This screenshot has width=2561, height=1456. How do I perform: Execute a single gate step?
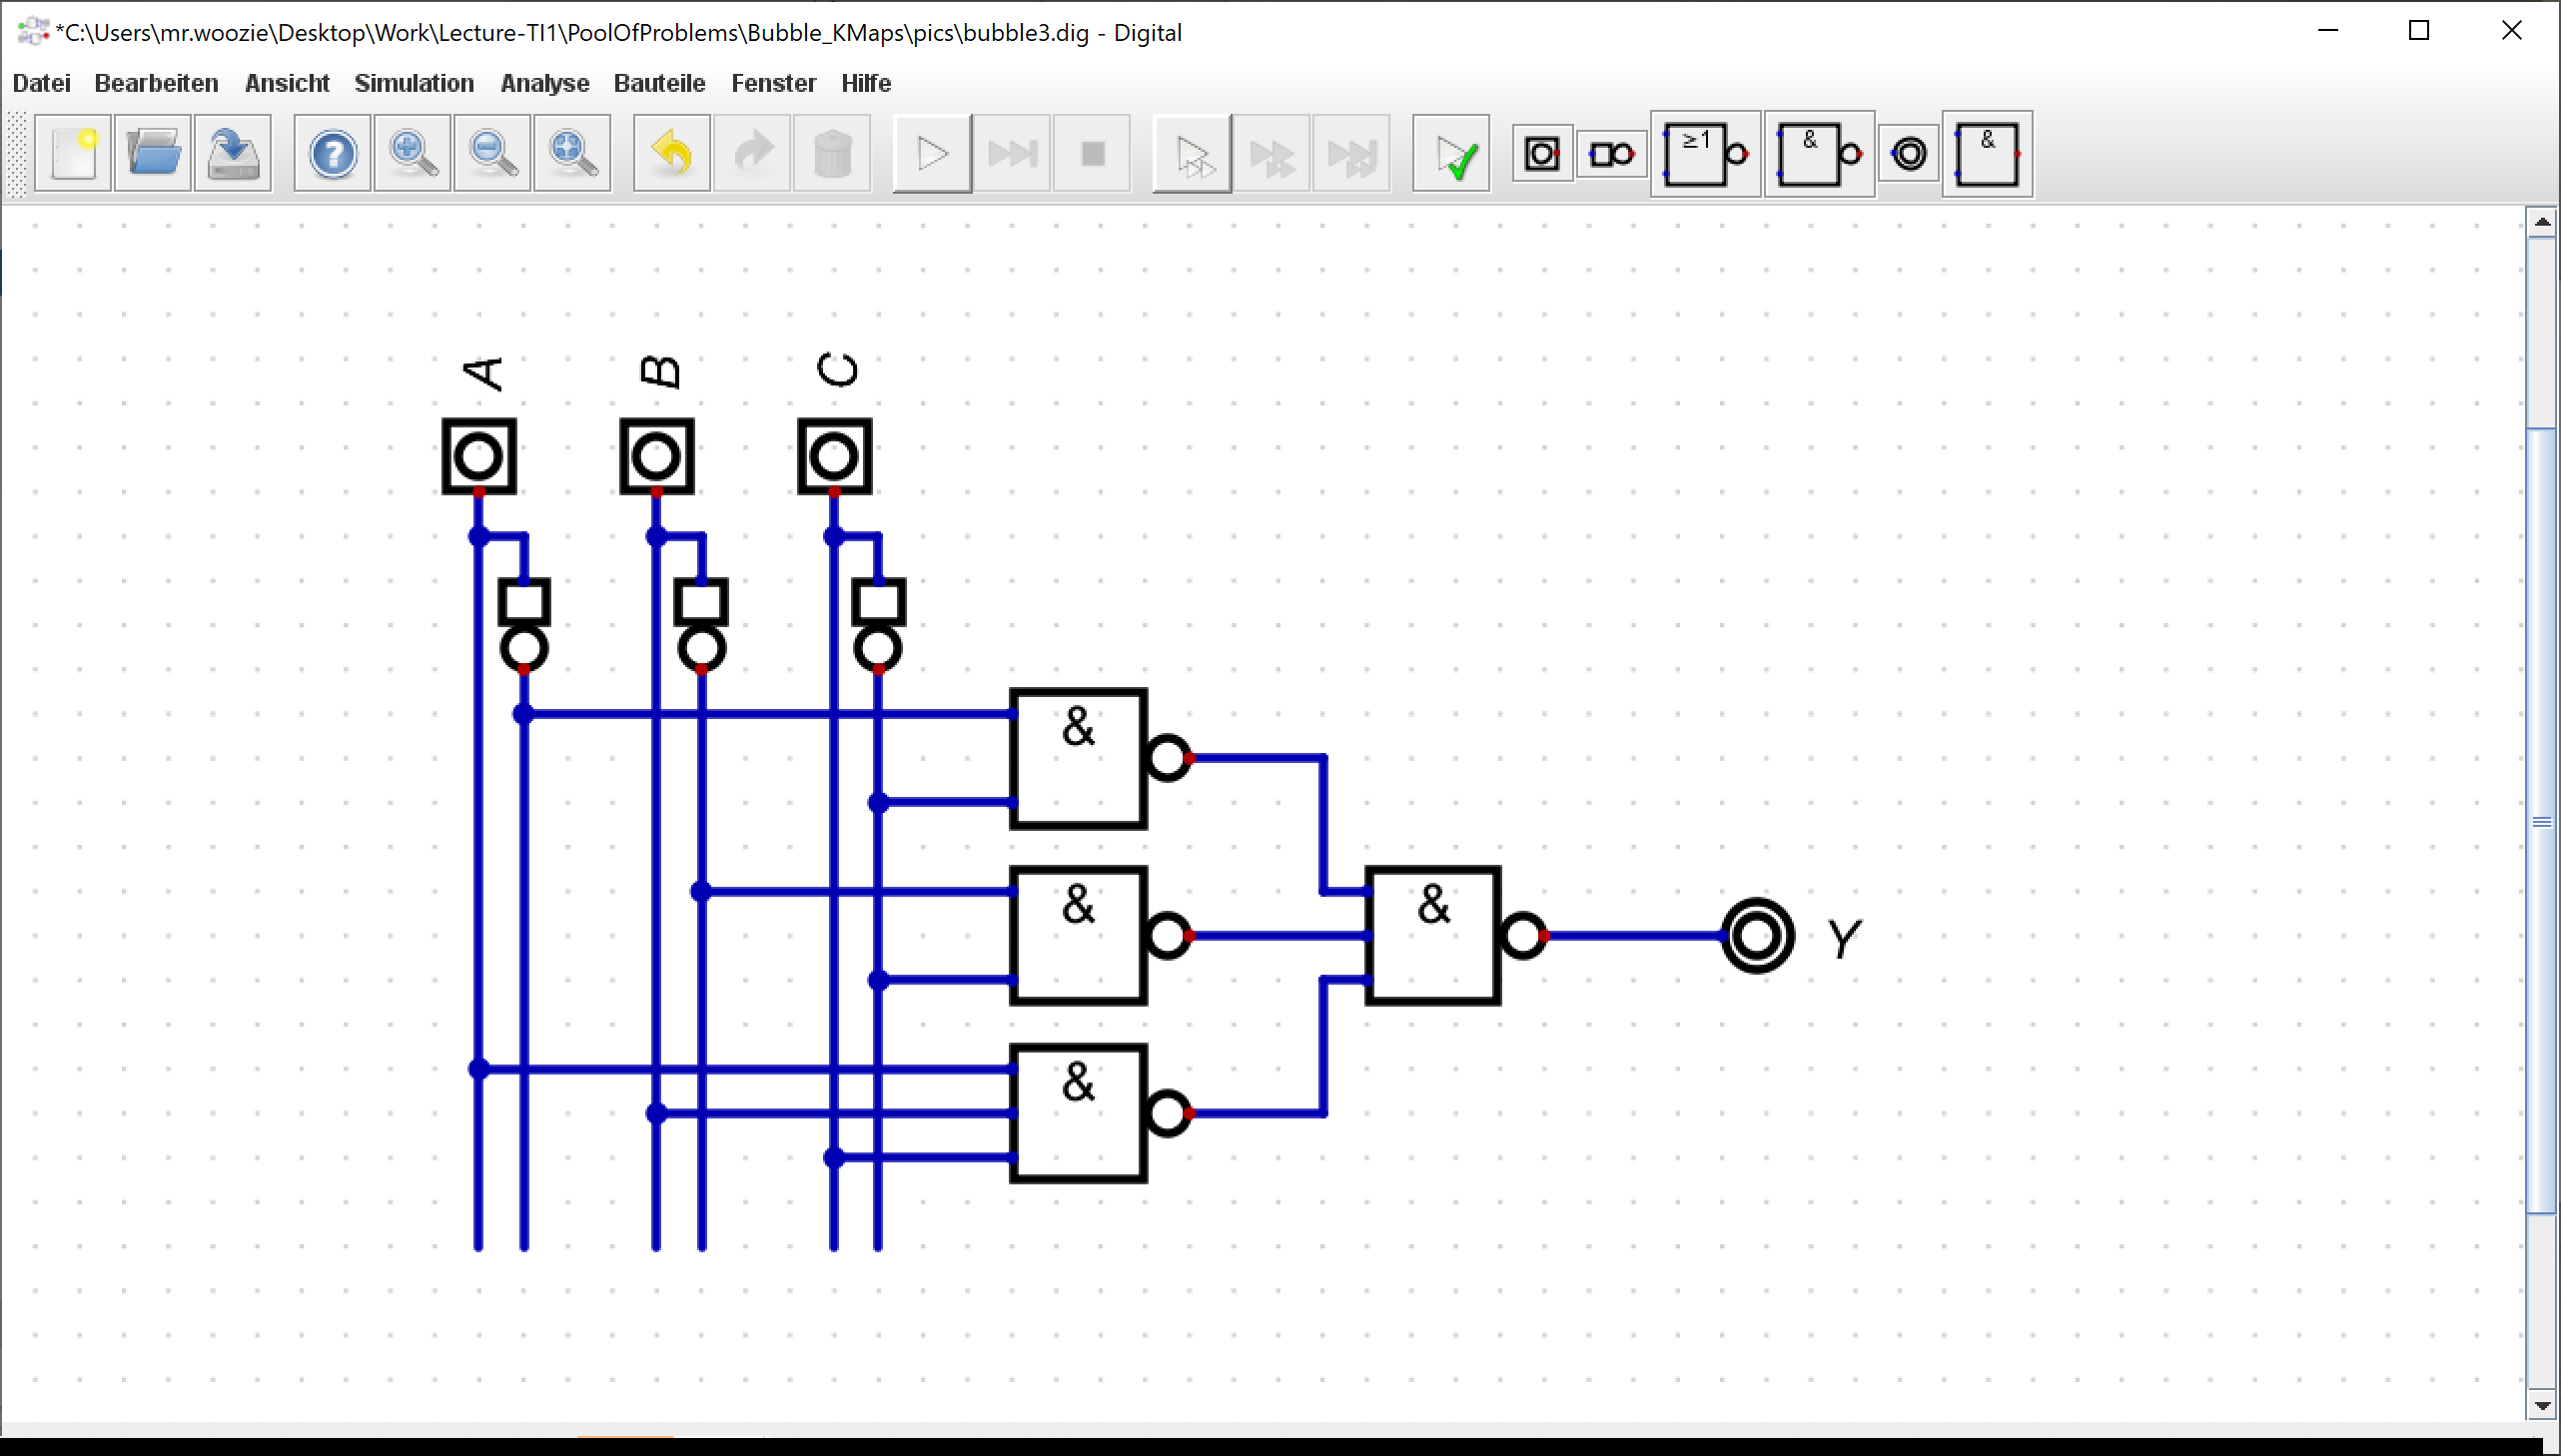[1272, 154]
